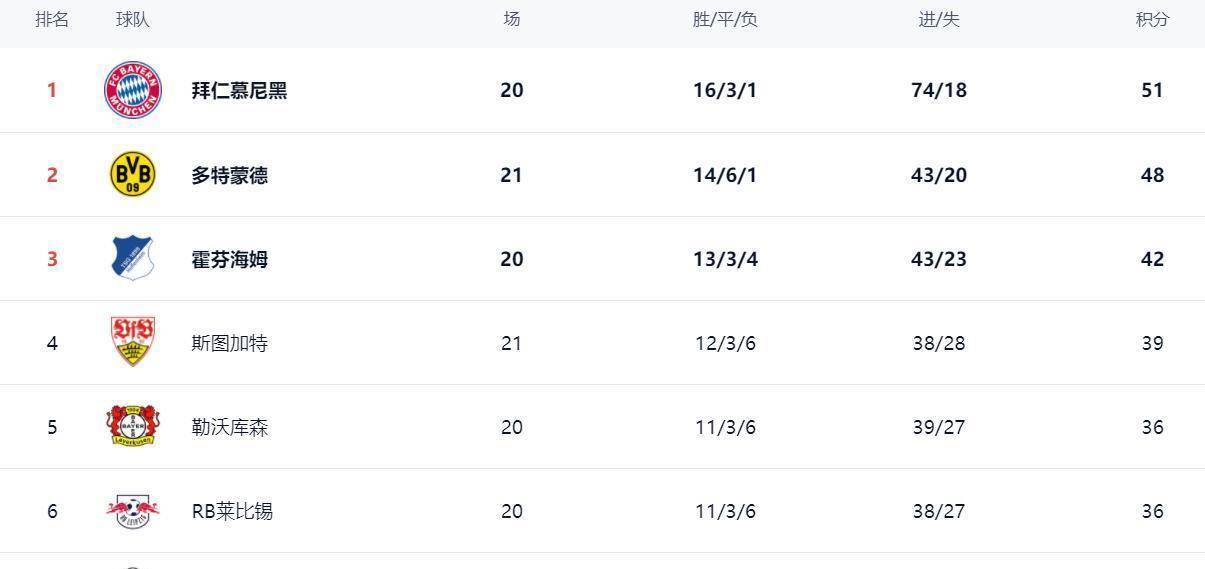This screenshot has height=569, width=1205.
Task: Click the Borussia Dortmund BVB logo
Action: [133, 175]
